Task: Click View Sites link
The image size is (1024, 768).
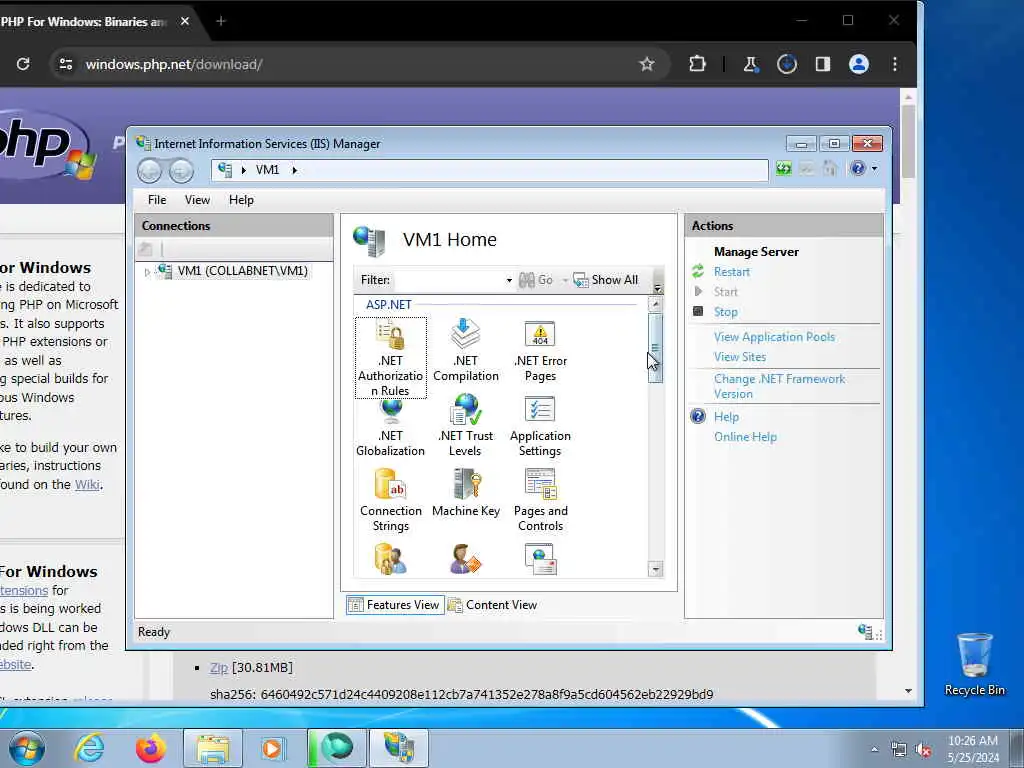Action: point(739,357)
